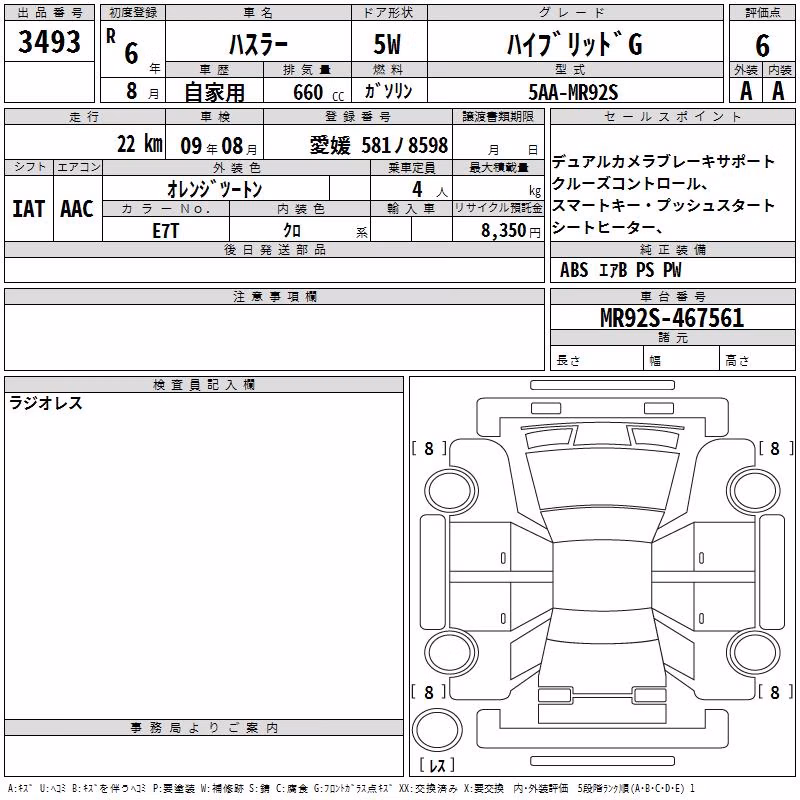Click interior color クロ

click(x=292, y=231)
